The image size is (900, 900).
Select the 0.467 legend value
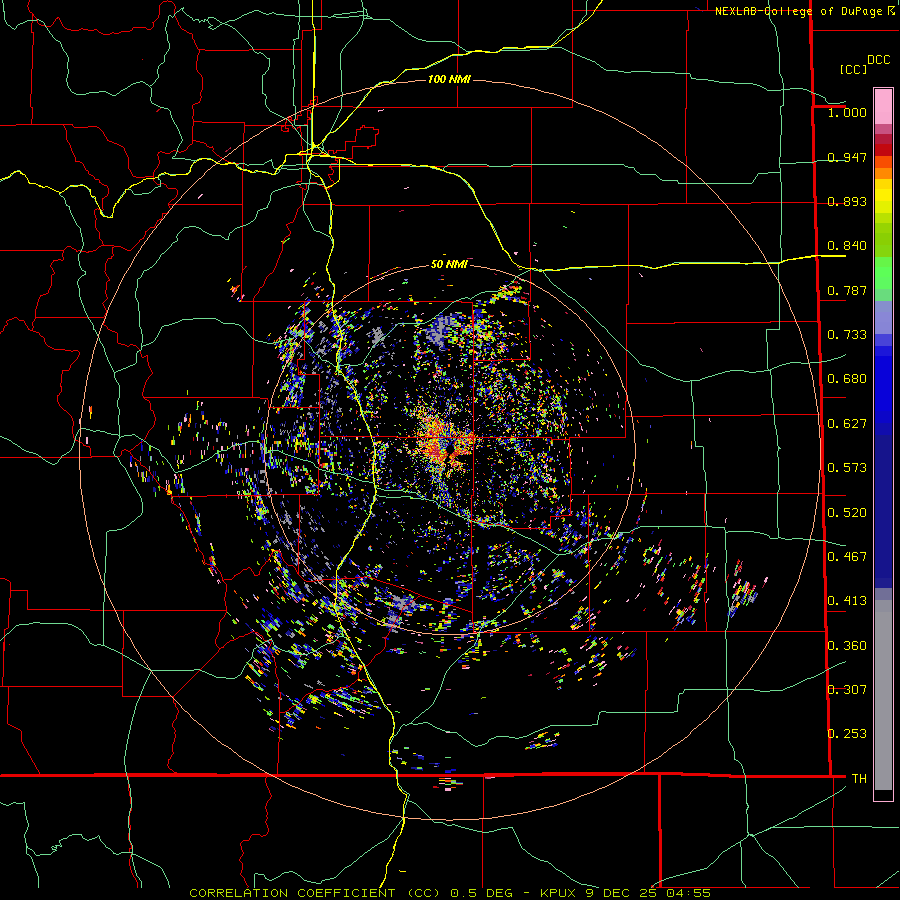point(847,557)
